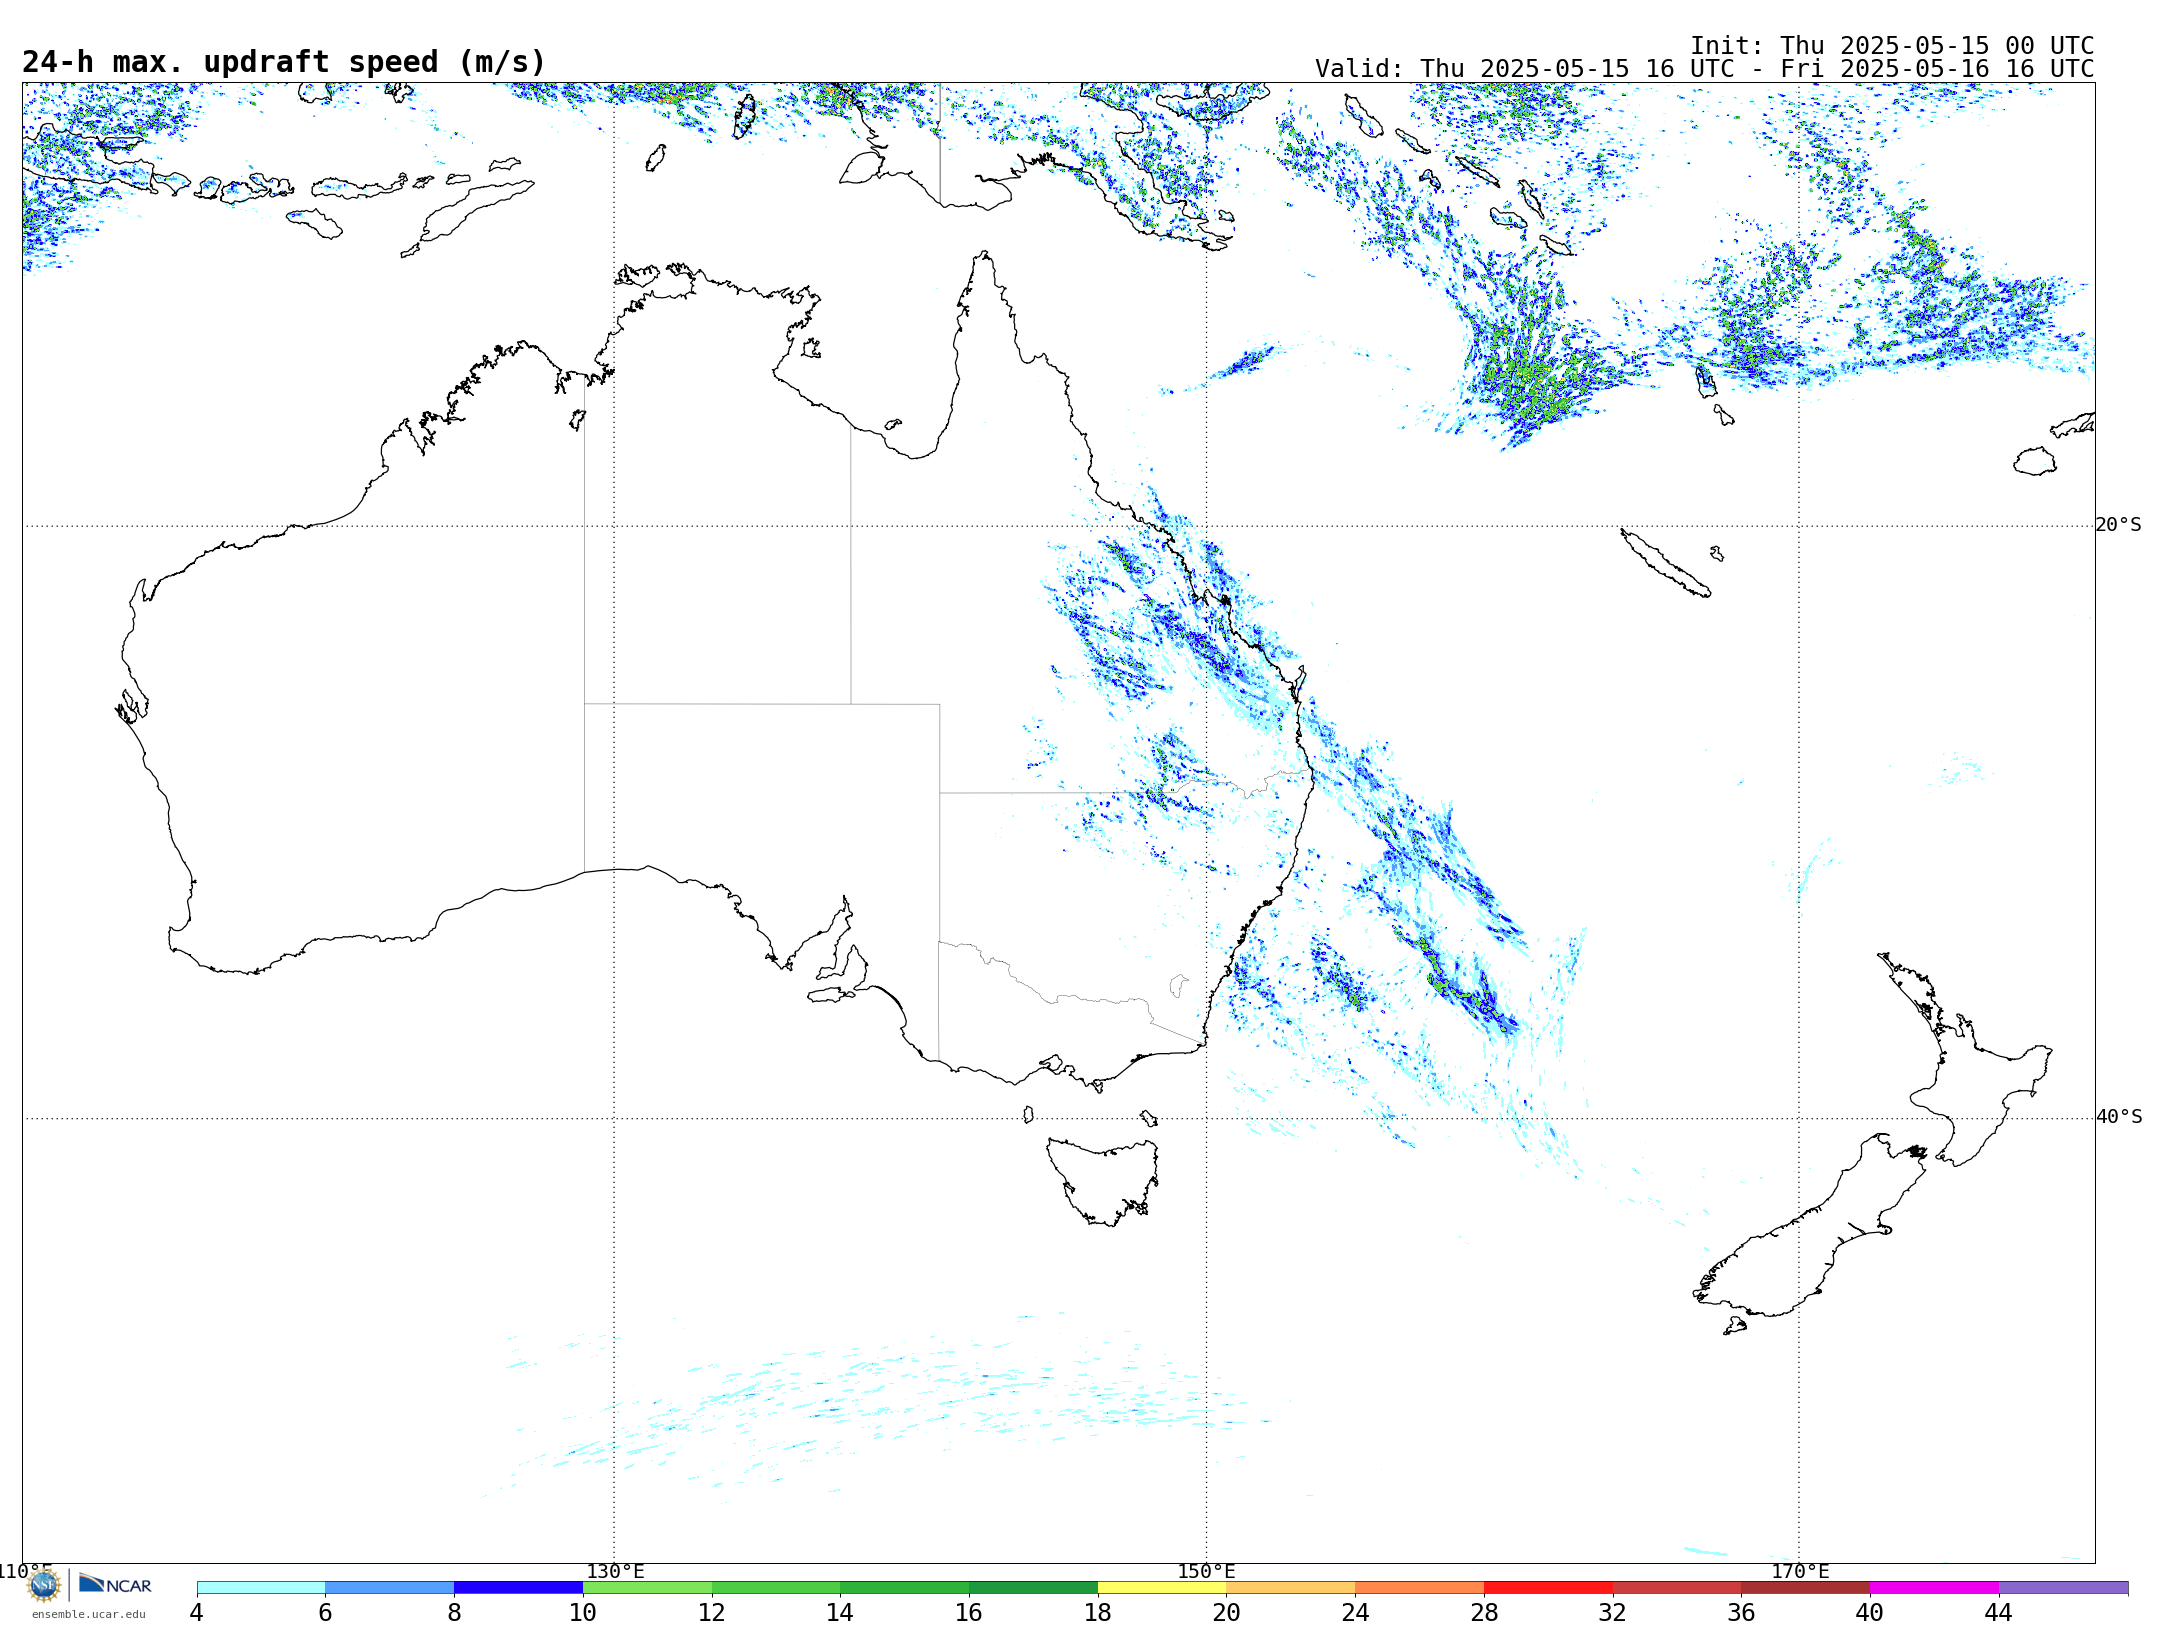This screenshot has height=1626, width=2160.
Task: Click the NSF logo icon
Action: pos(44,1585)
